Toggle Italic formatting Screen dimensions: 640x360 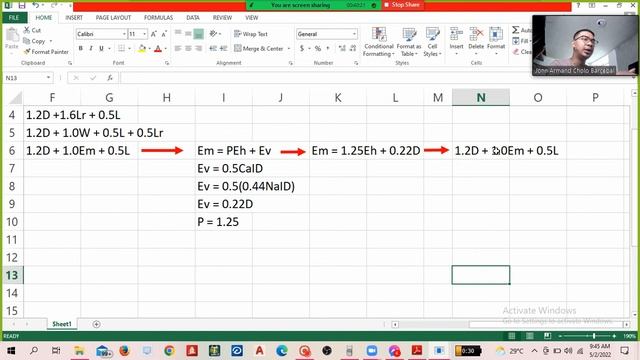pos(91,48)
